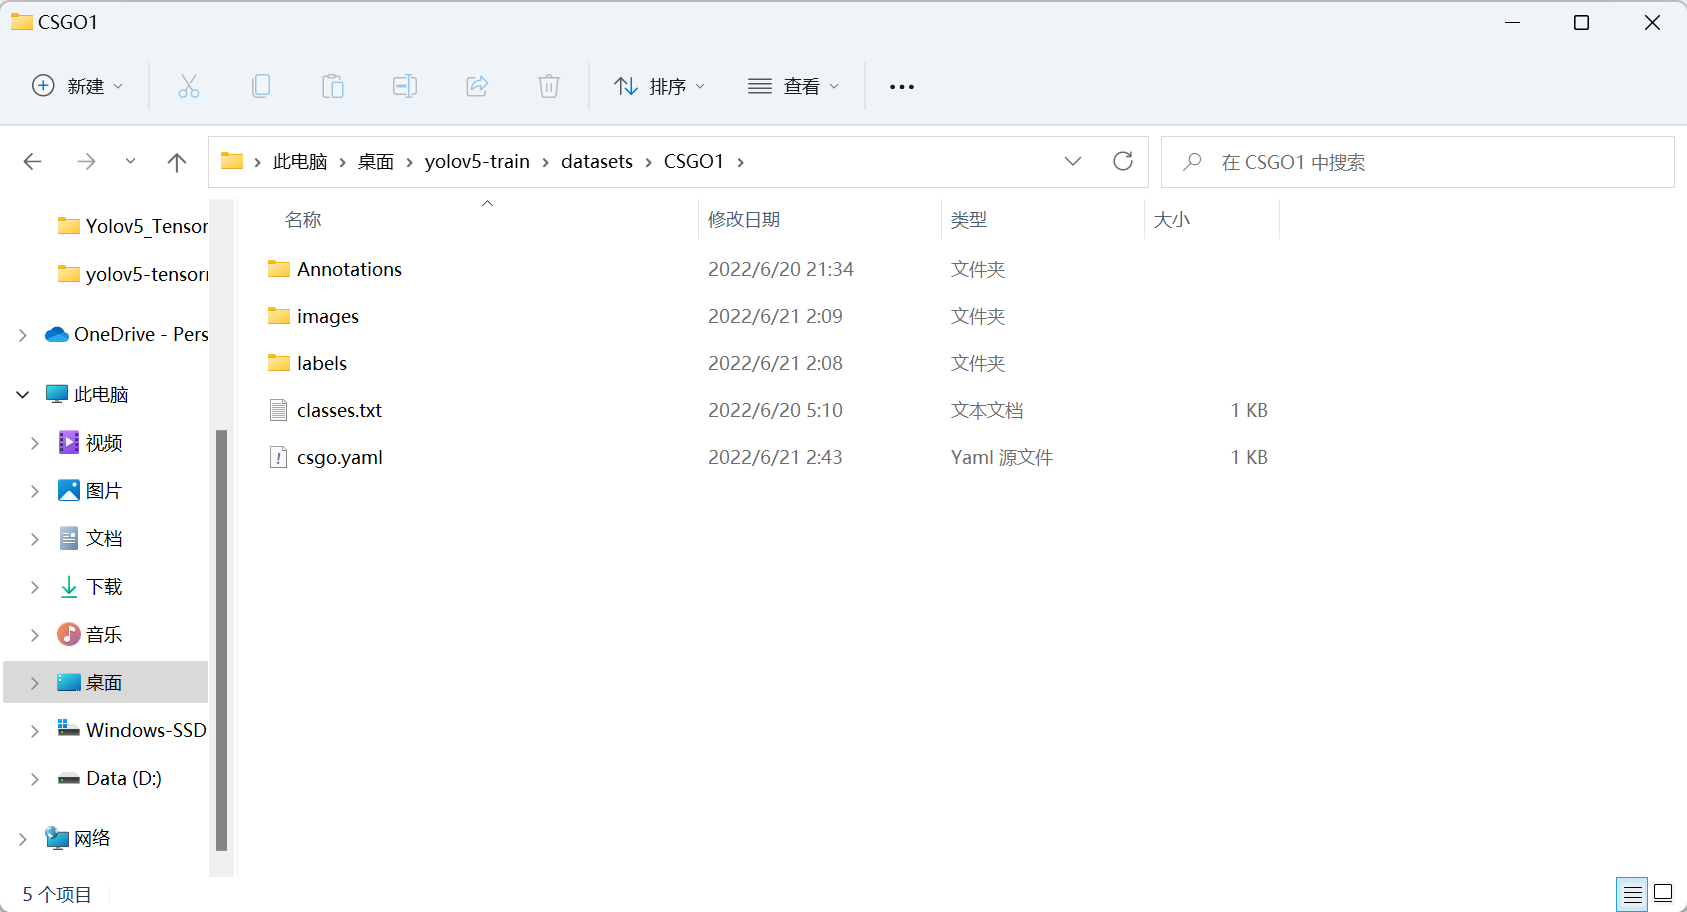
Task: Click the search CSGO1 field
Action: (1417, 162)
